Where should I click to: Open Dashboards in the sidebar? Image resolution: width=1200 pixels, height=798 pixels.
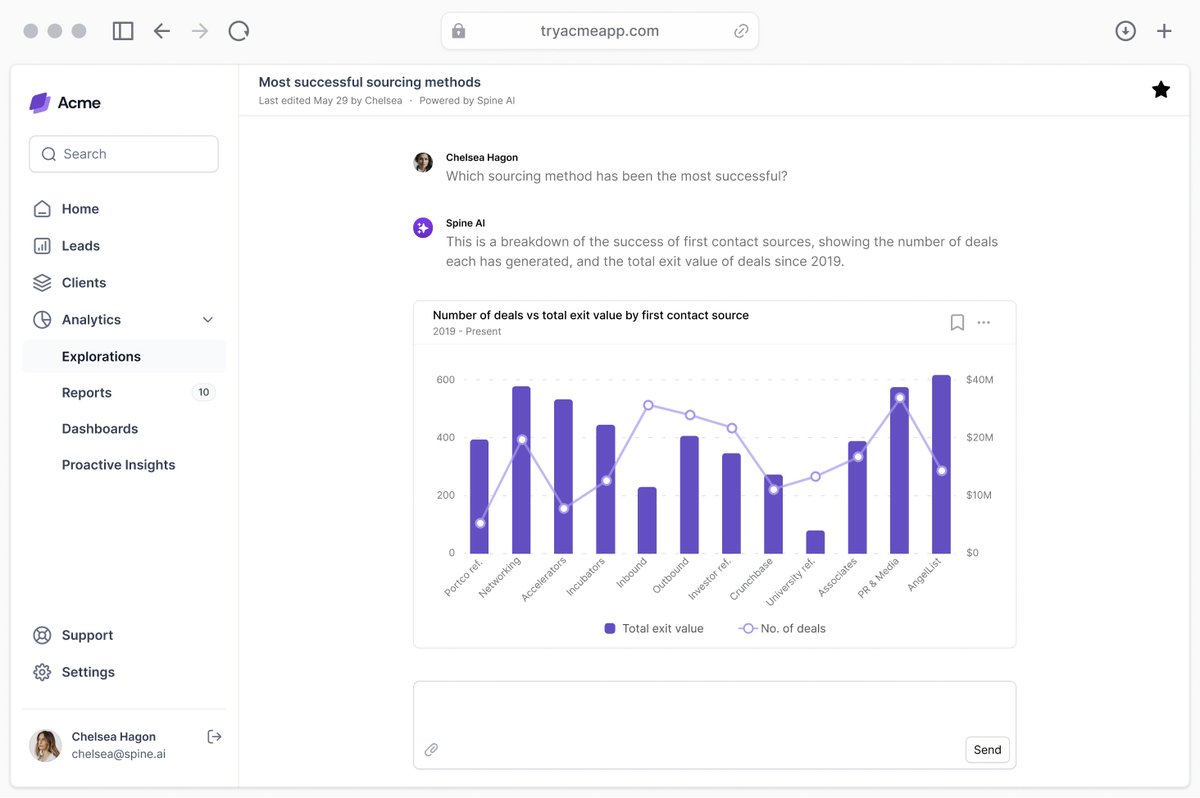(x=100, y=428)
